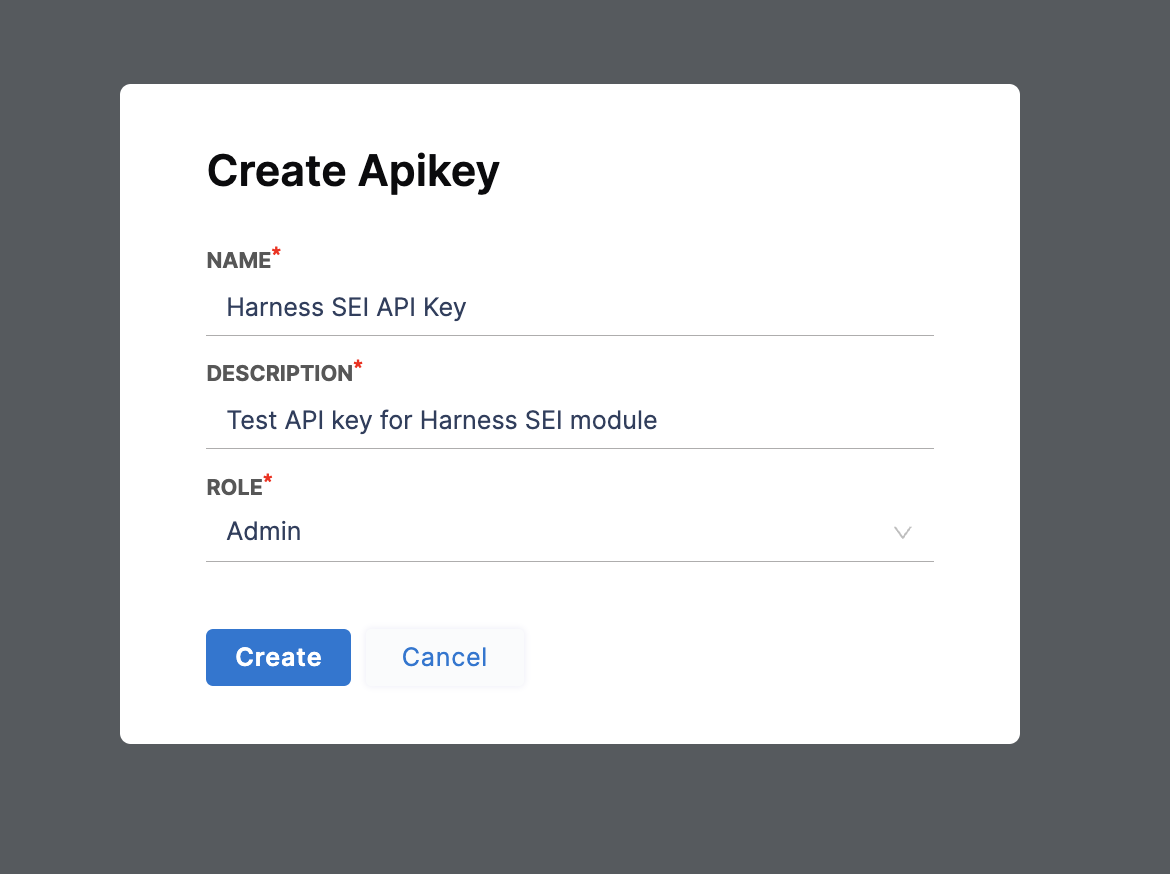Click the word "Create" inside the blue button
The width and height of the screenshot is (1170, 874).
278,657
